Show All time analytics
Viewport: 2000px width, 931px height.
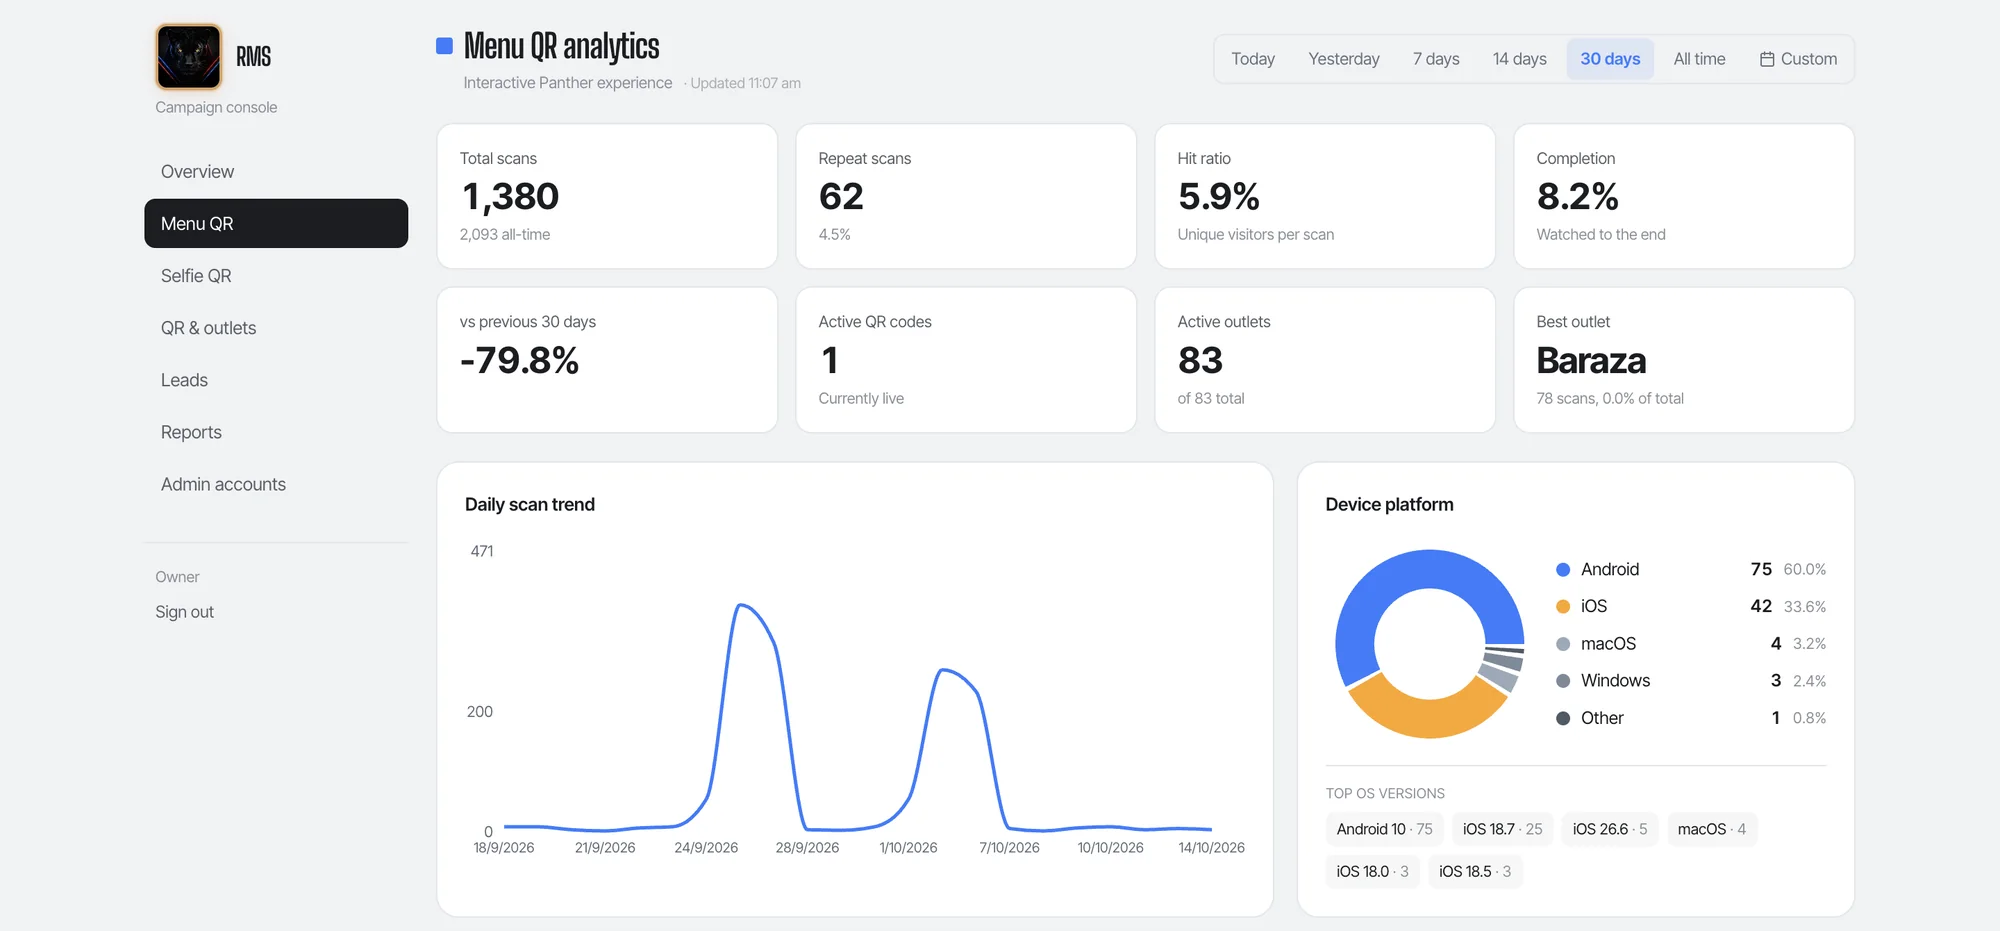pos(1700,59)
